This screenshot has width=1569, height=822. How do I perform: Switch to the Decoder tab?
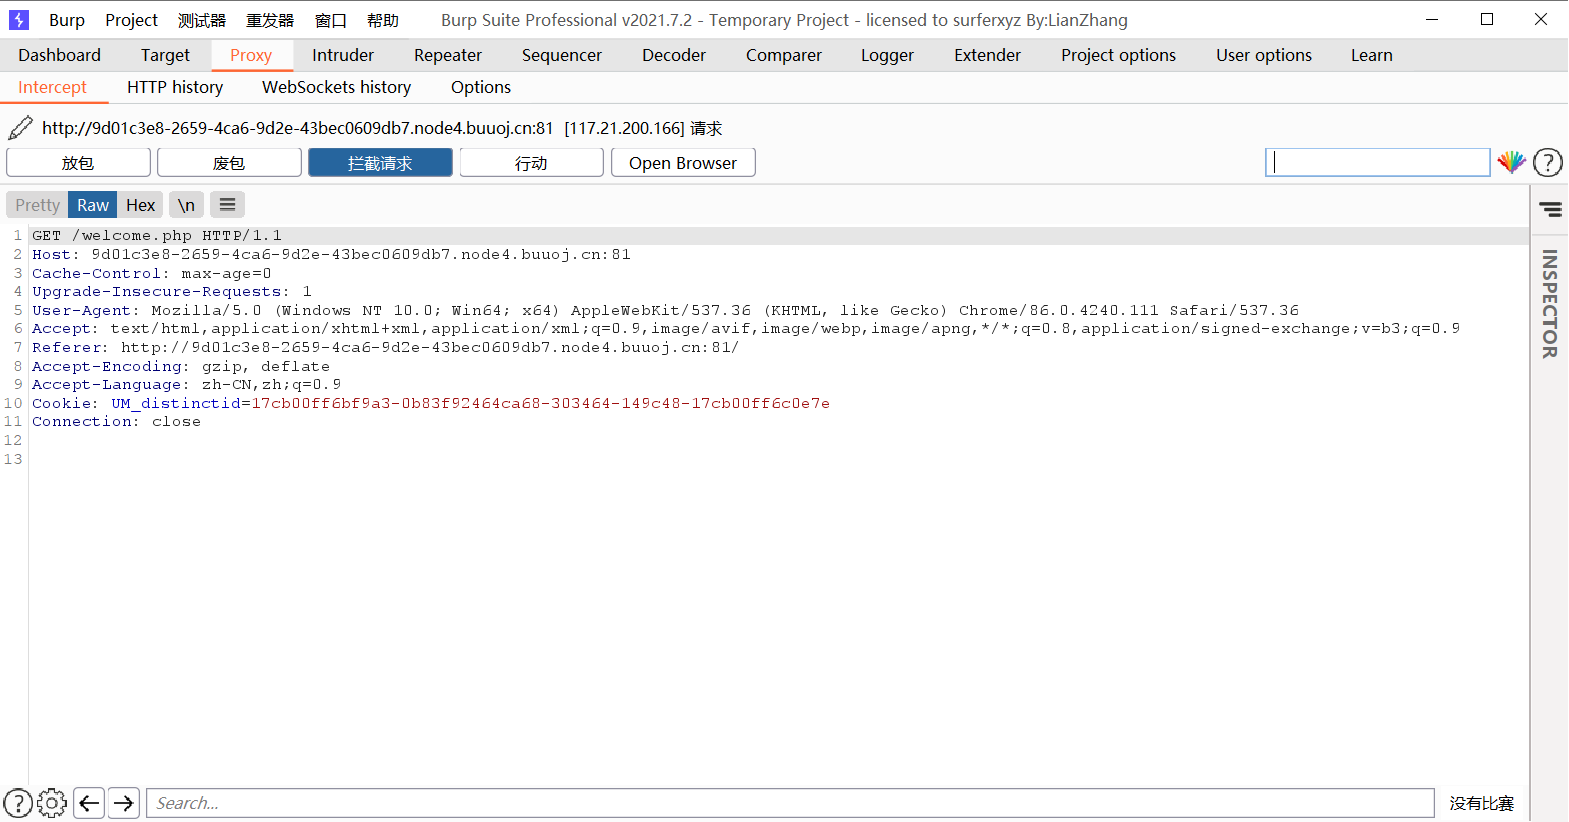[x=674, y=55]
